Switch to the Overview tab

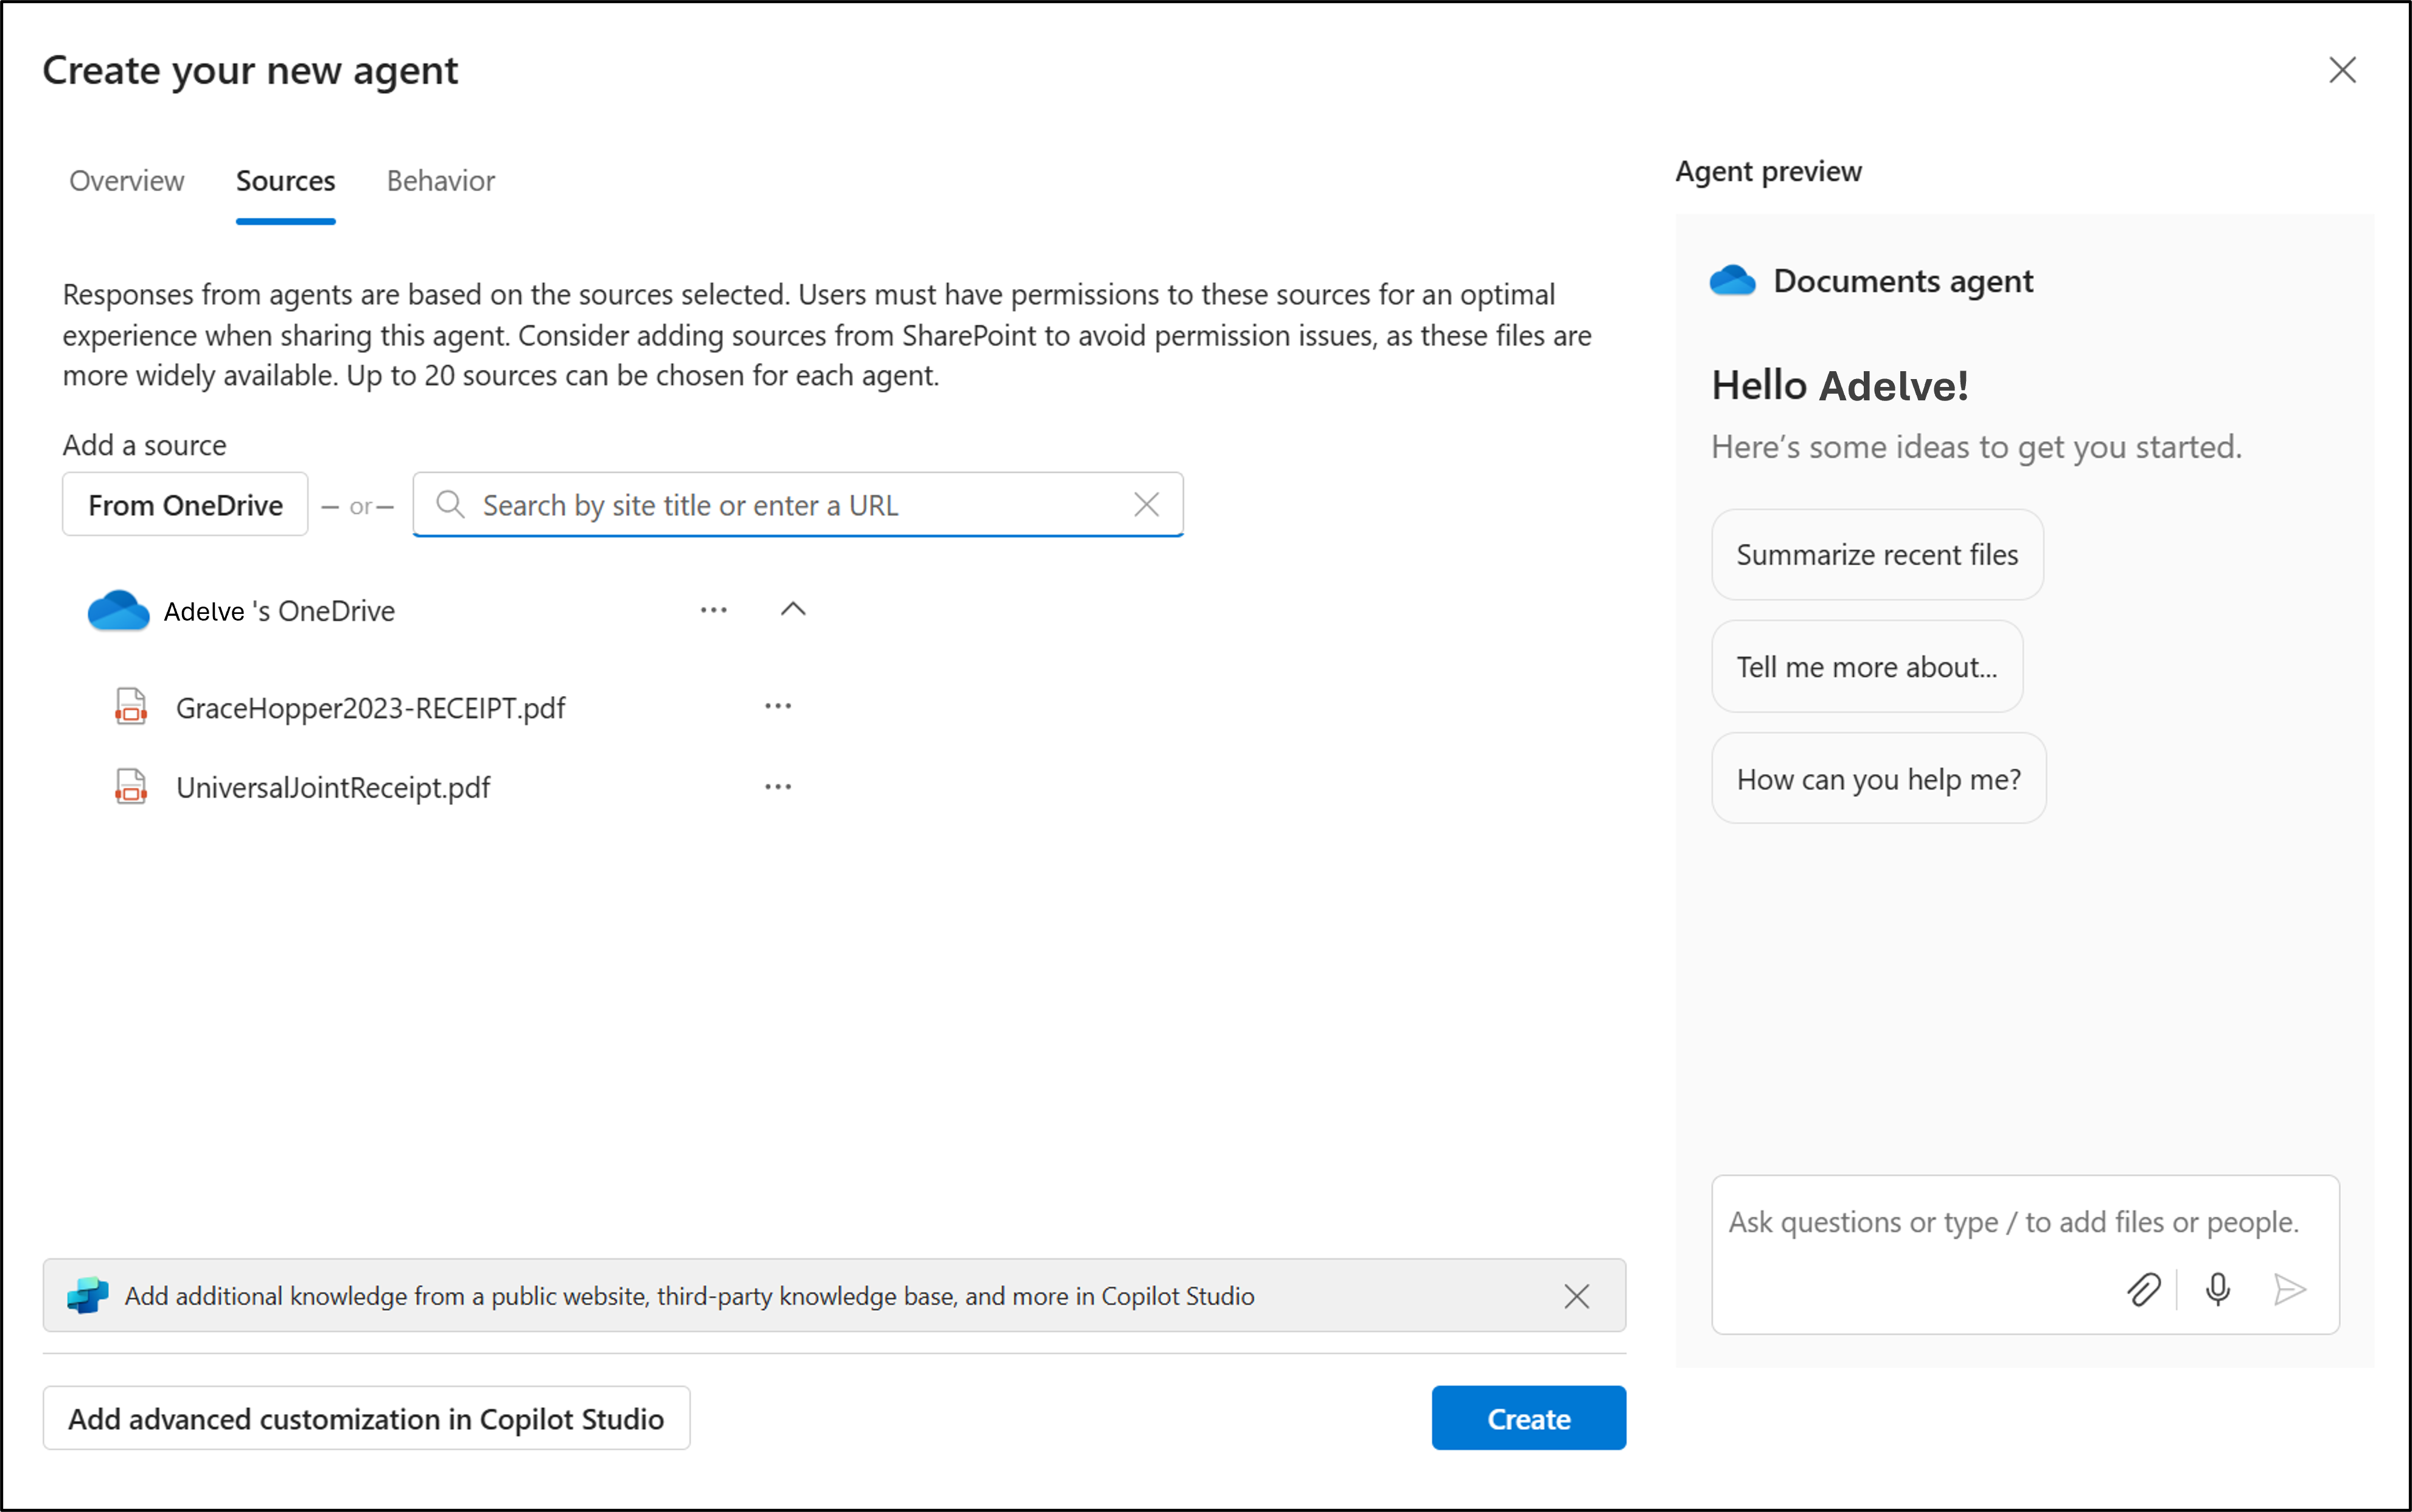126,181
